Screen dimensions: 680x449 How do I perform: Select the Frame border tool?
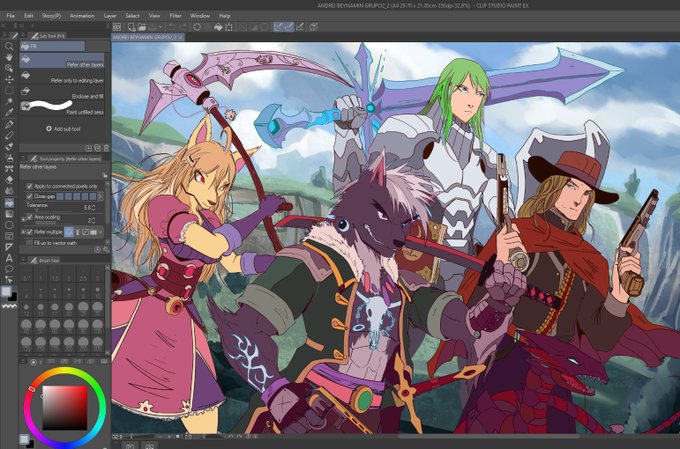tap(9, 236)
